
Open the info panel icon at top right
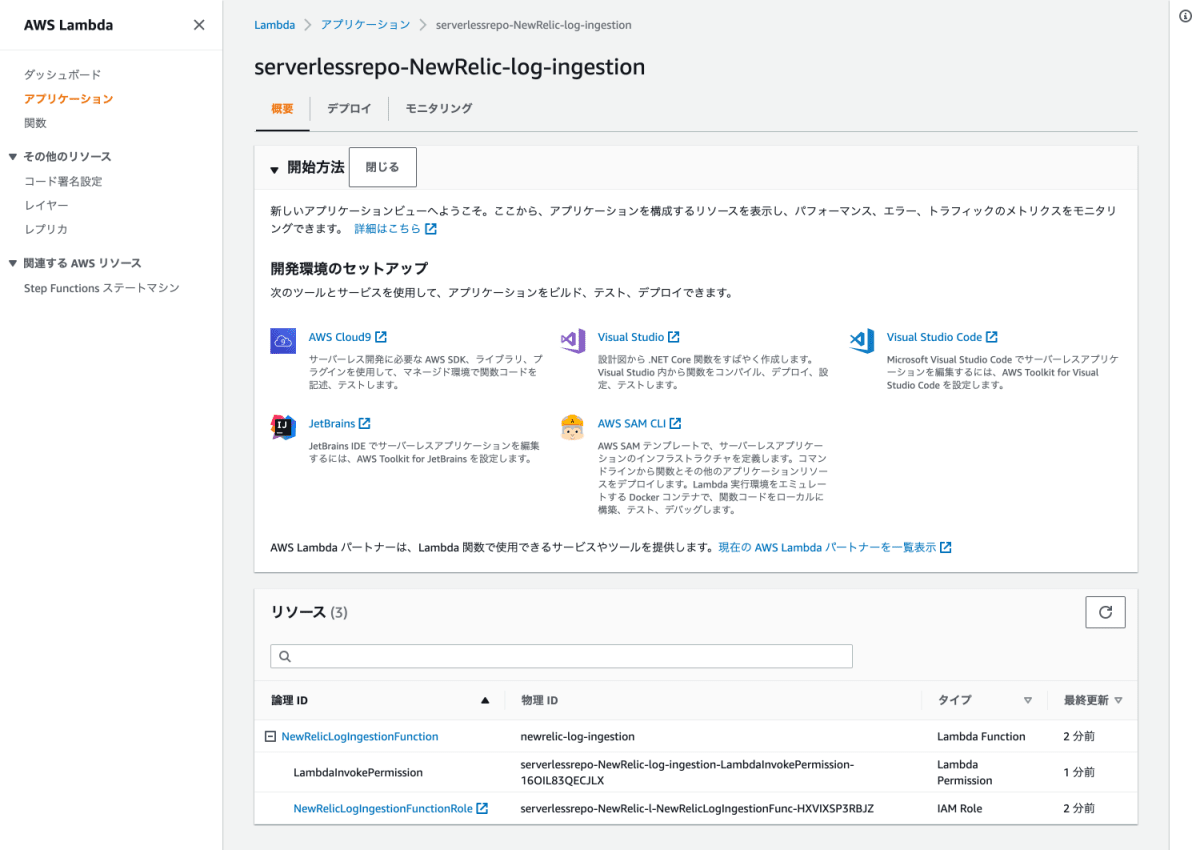(1185, 16)
